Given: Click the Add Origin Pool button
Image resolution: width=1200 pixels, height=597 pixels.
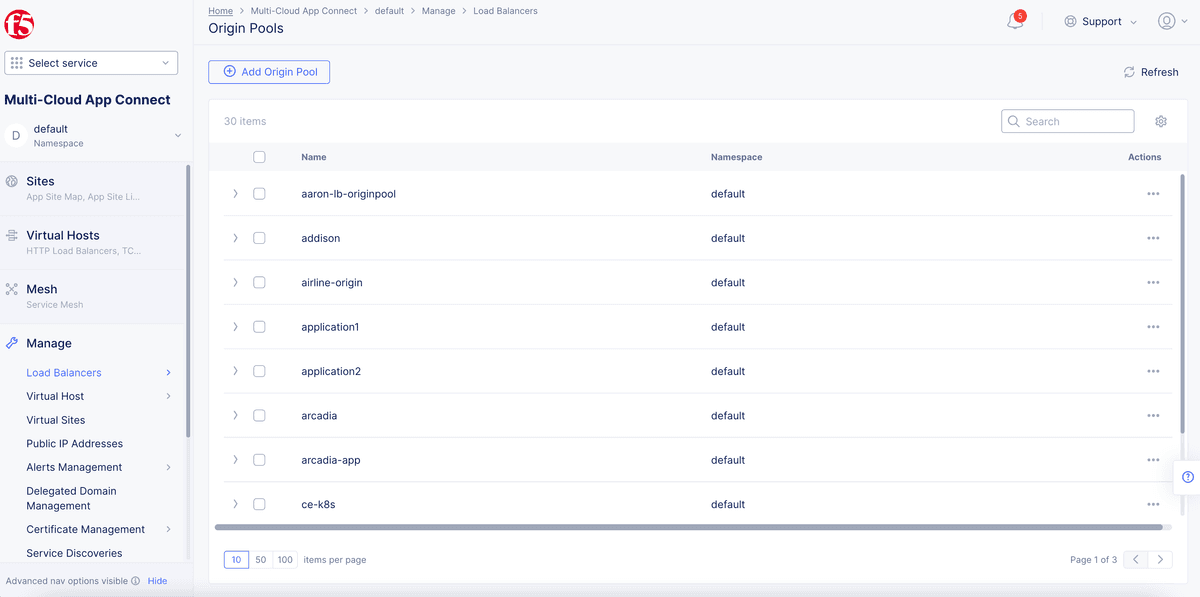Looking at the screenshot, I should [269, 71].
